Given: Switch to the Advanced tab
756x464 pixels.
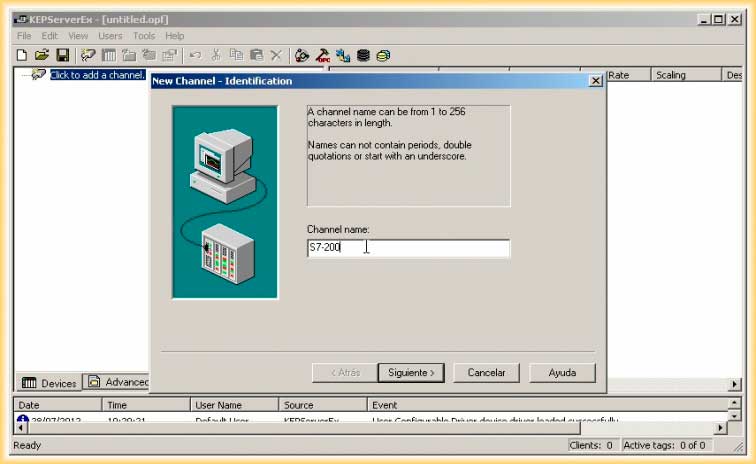Looking at the screenshot, I should pos(118,382).
